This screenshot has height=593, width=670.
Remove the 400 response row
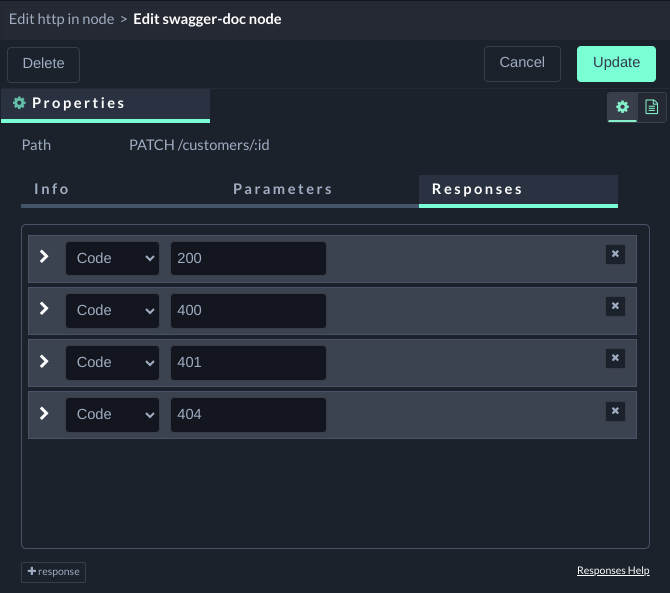615,307
